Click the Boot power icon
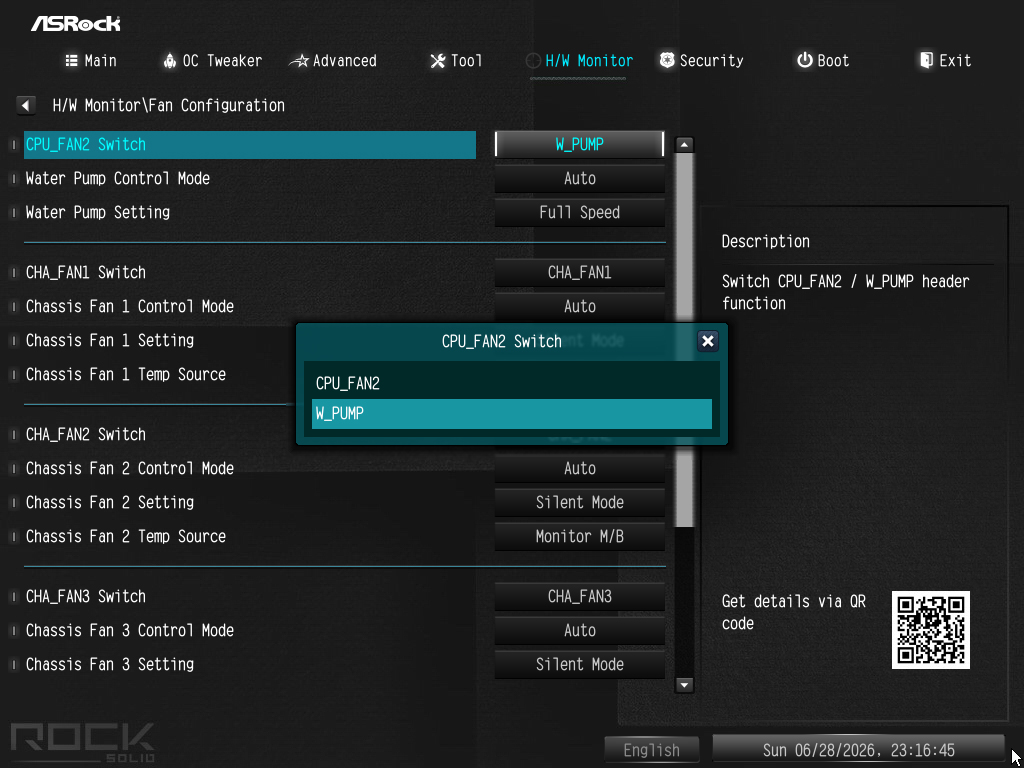This screenshot has width=1024, height=768. pyautogui.click(x=804, y=61)
